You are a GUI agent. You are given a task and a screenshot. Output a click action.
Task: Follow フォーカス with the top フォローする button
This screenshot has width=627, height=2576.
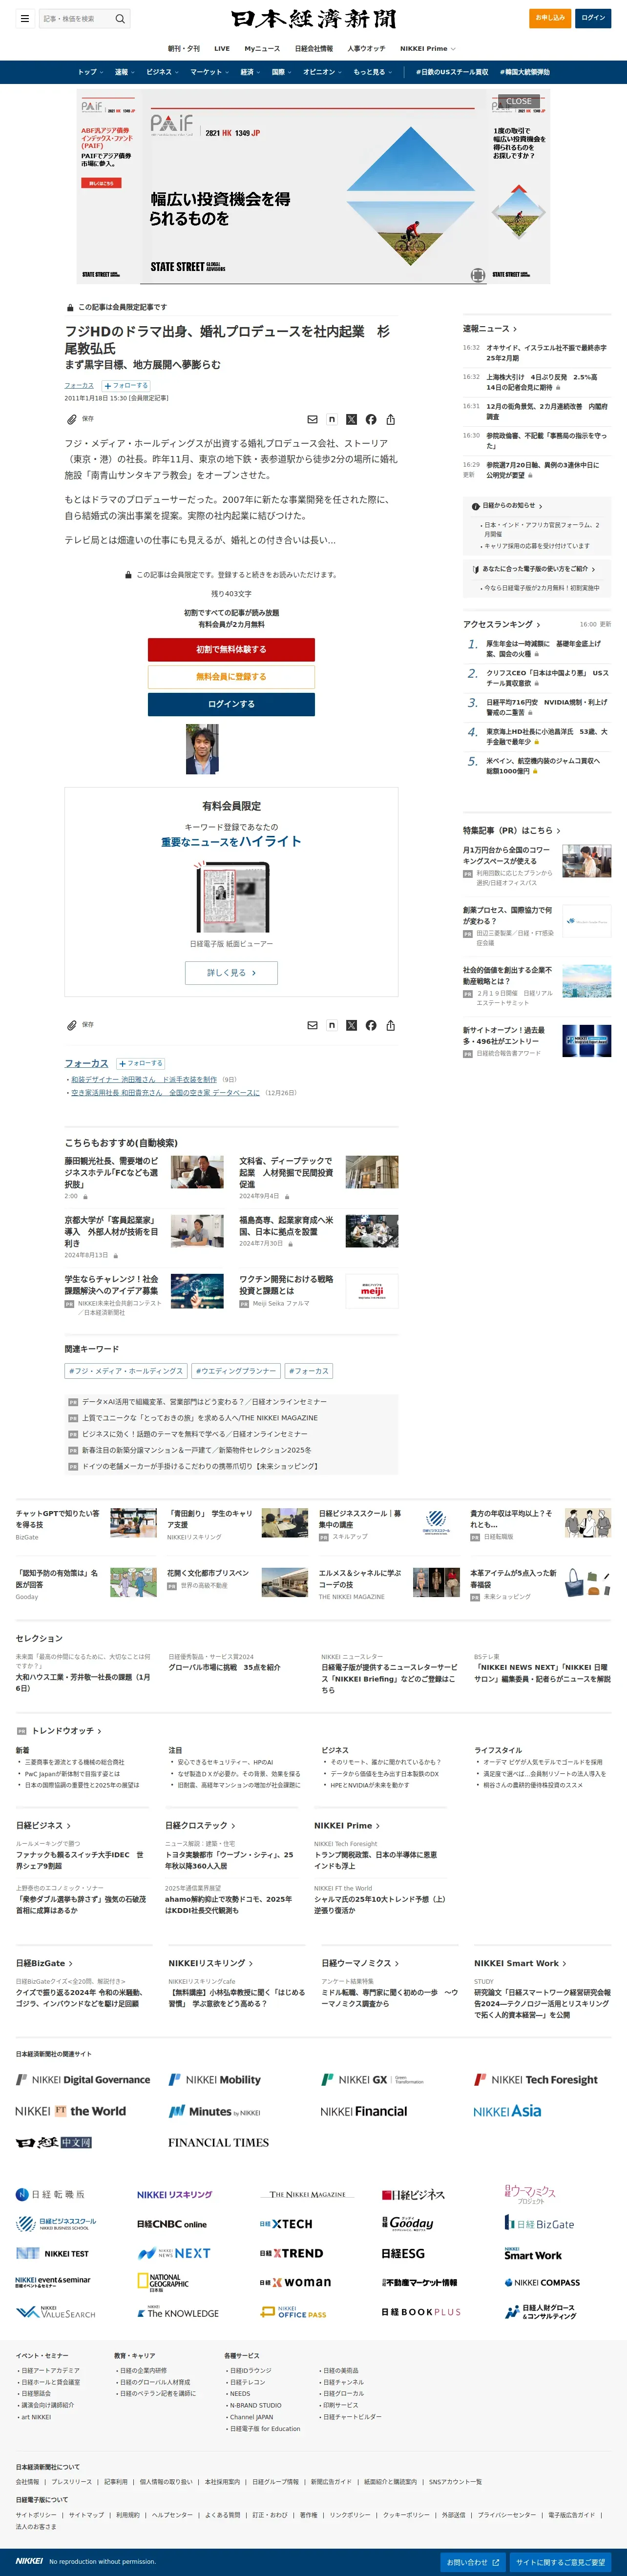(x=126, y=385)
